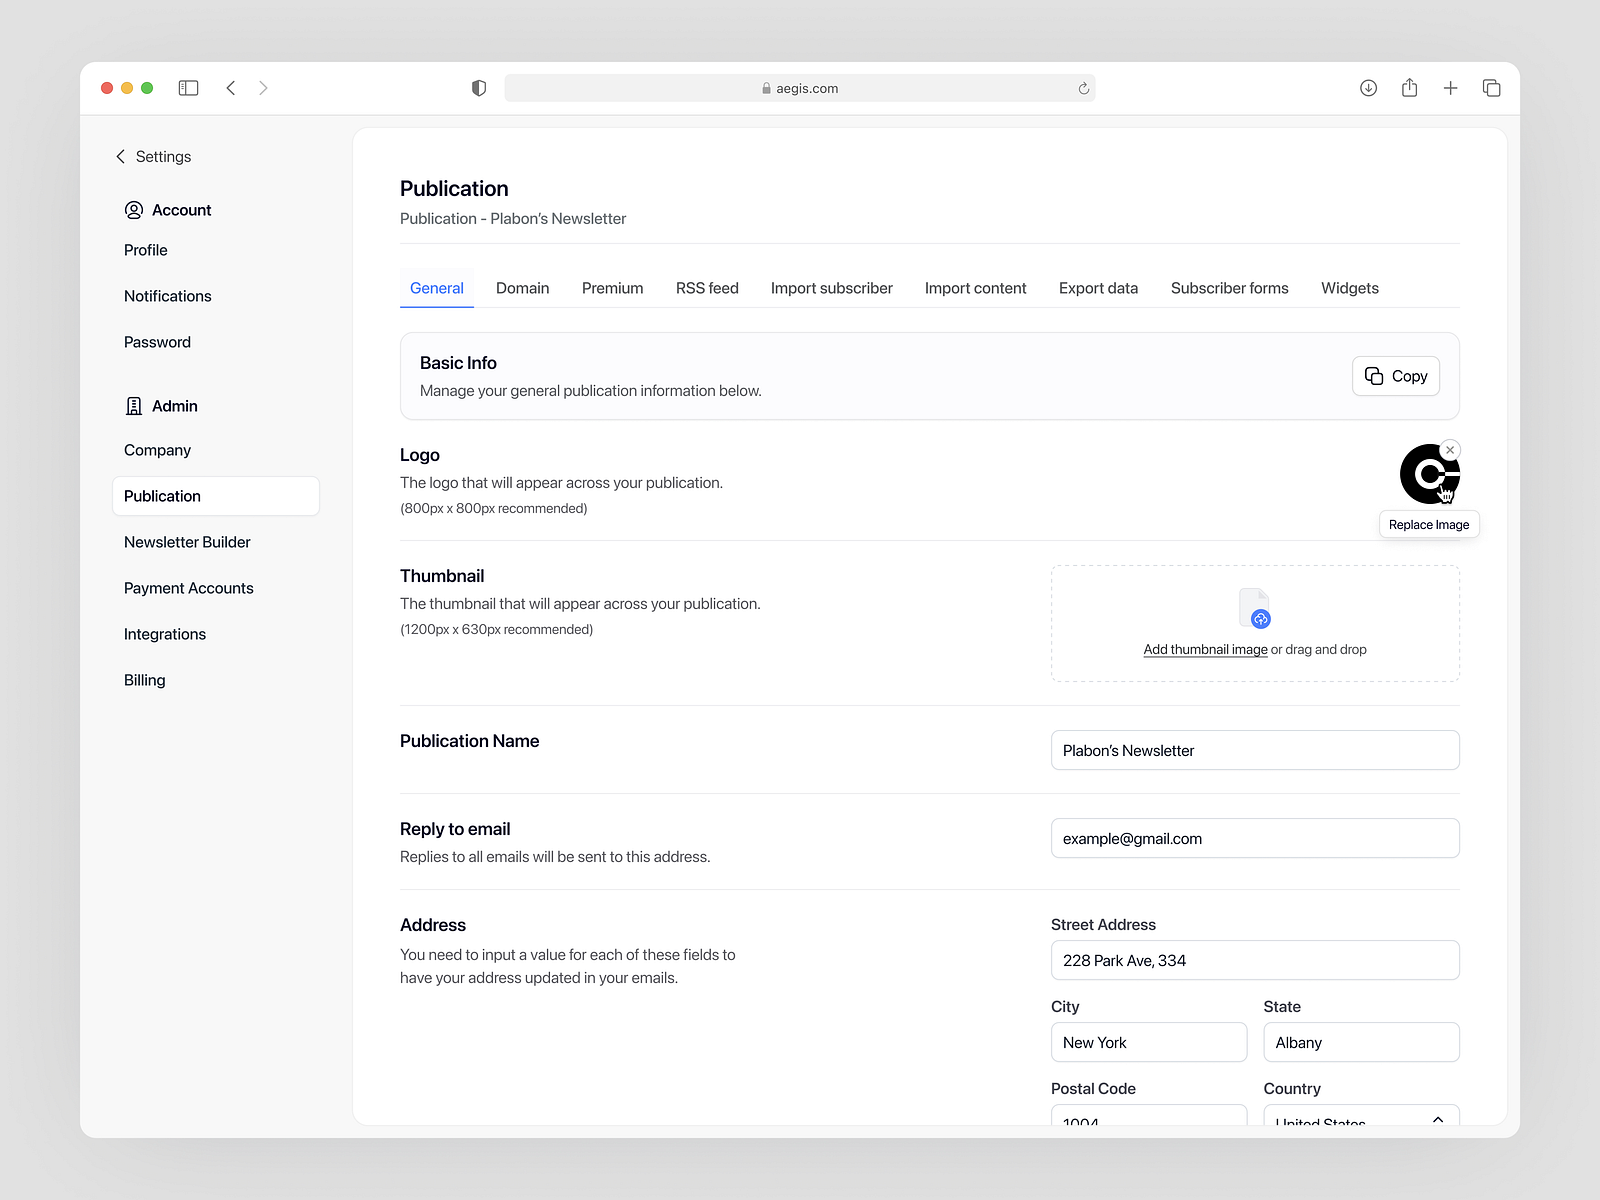Click the Admin building icon in the sidebar
This screenshot has height=1200, width=1600.
tap(134, 406)
